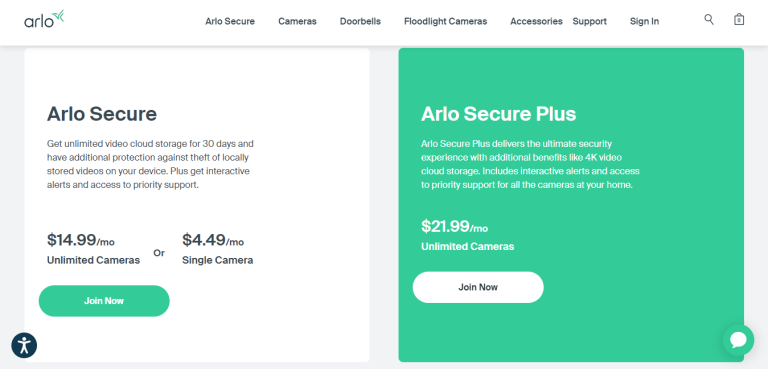Open the search magnifier icon
Screen dimensions: 768x369
709,20
